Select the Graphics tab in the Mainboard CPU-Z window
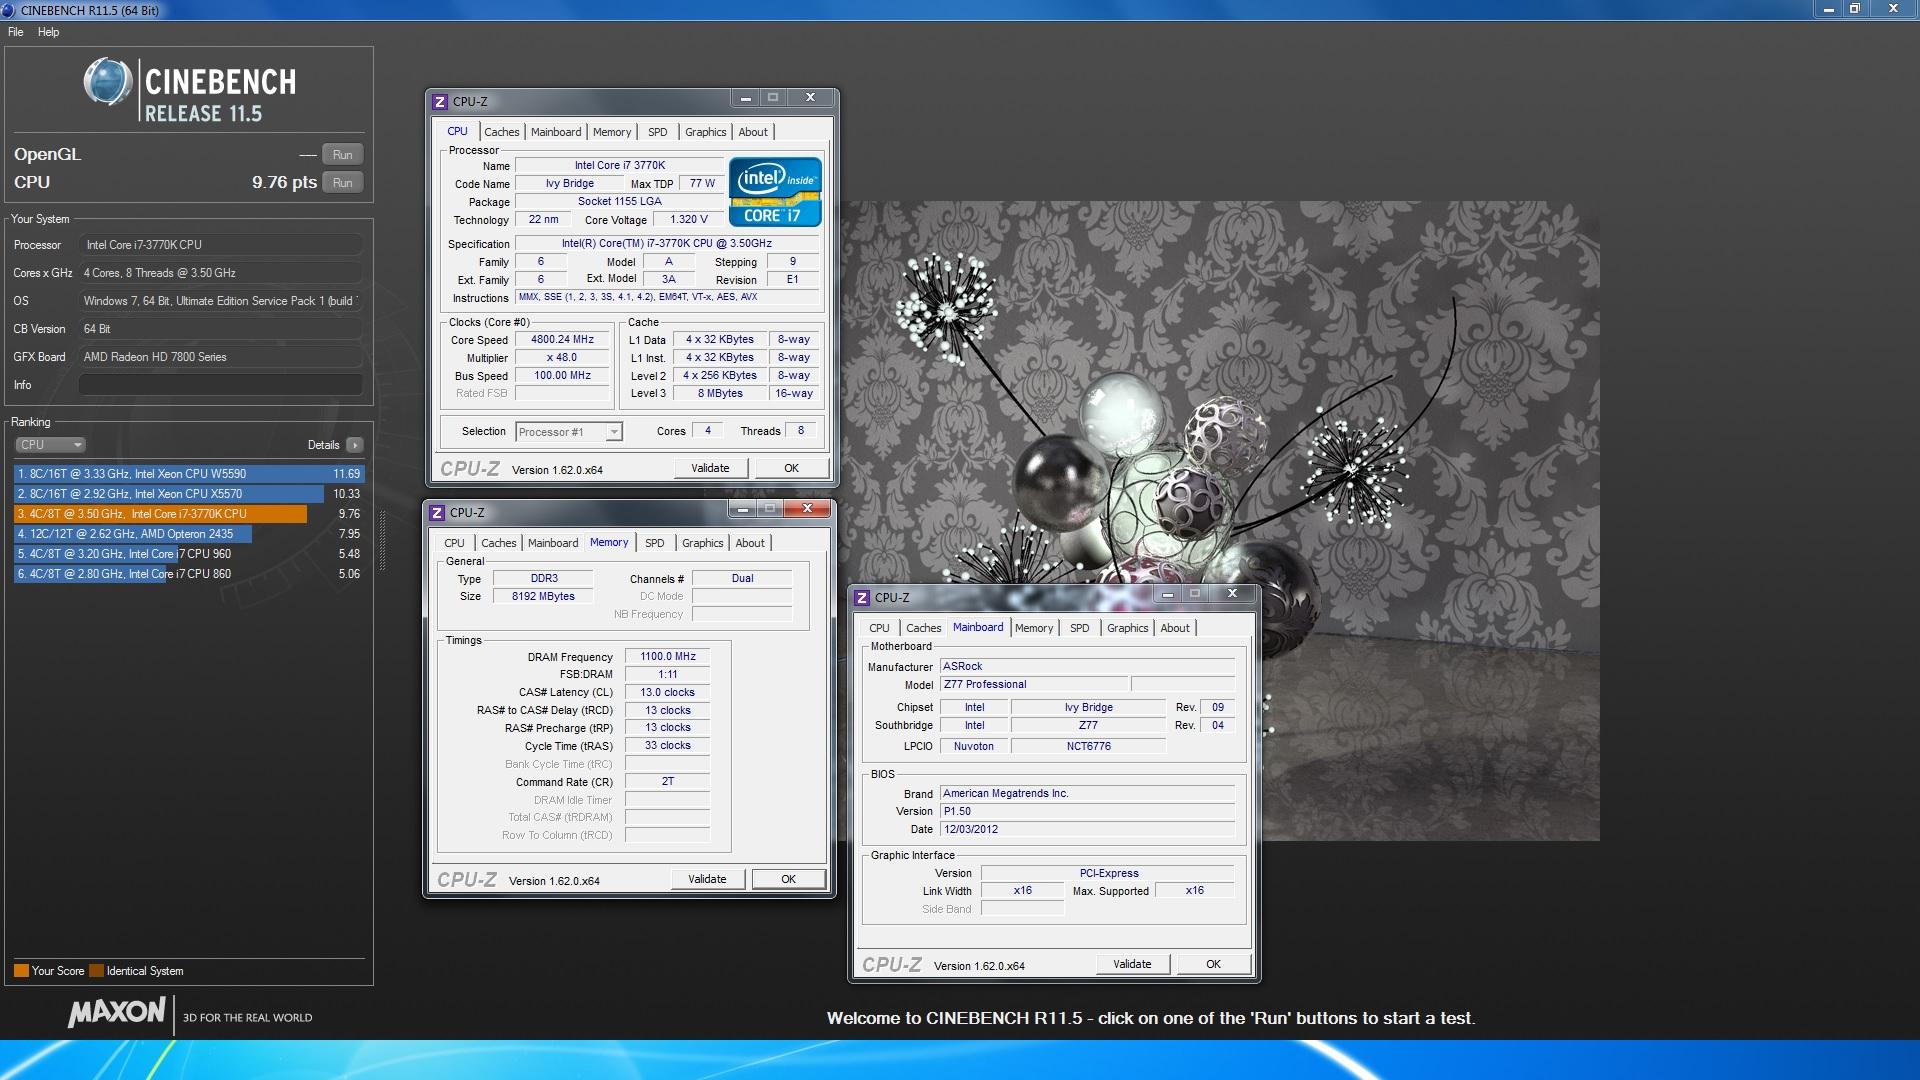 1127,628
